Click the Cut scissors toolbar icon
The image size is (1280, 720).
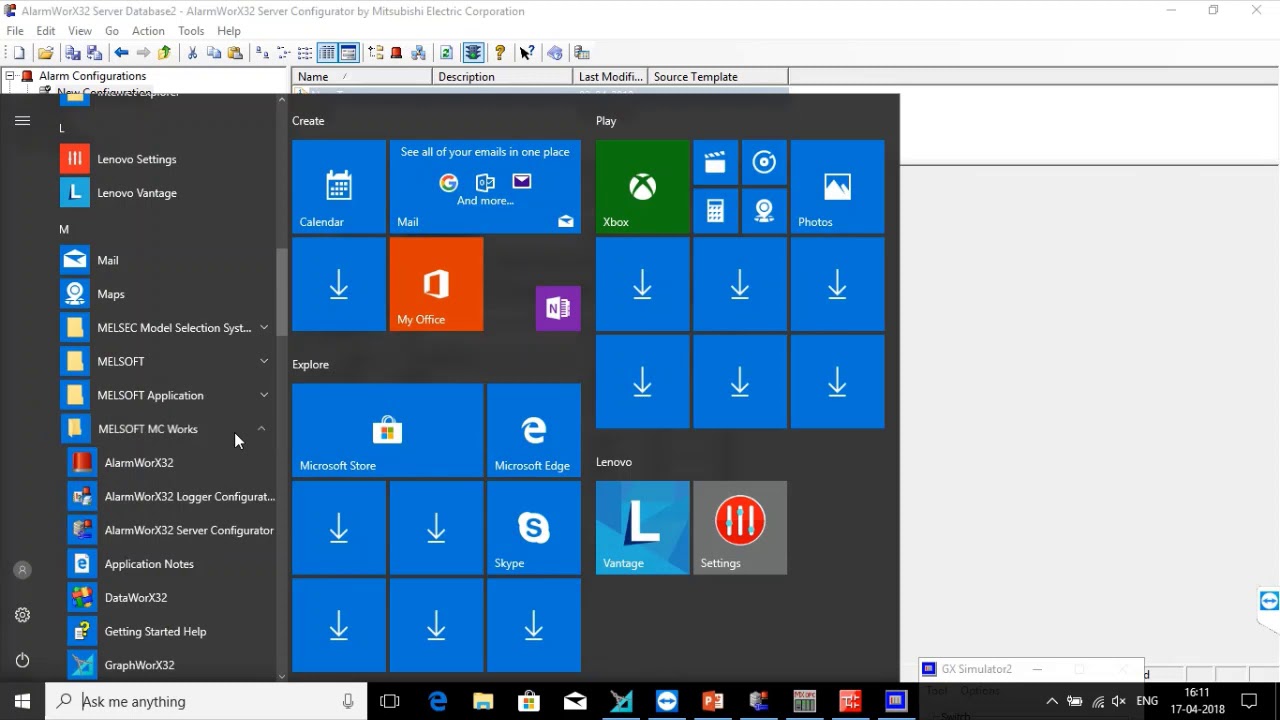[192, 53]
